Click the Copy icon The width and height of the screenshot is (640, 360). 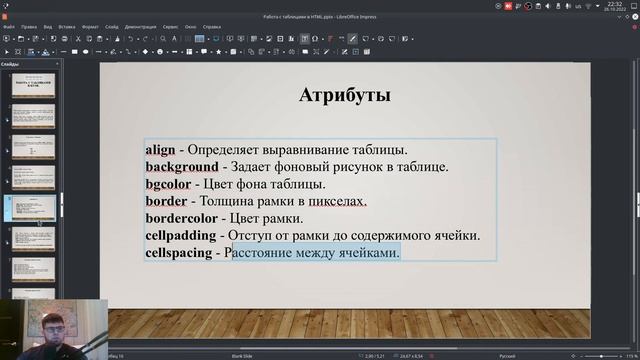click(x=89, y=39)
